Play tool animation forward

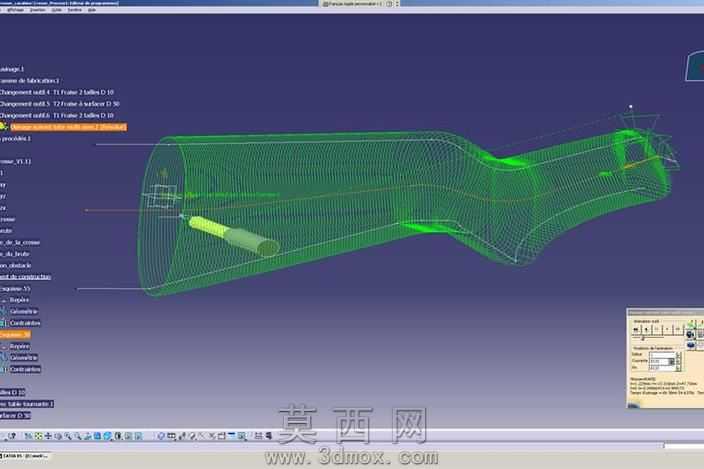[667, 329]
